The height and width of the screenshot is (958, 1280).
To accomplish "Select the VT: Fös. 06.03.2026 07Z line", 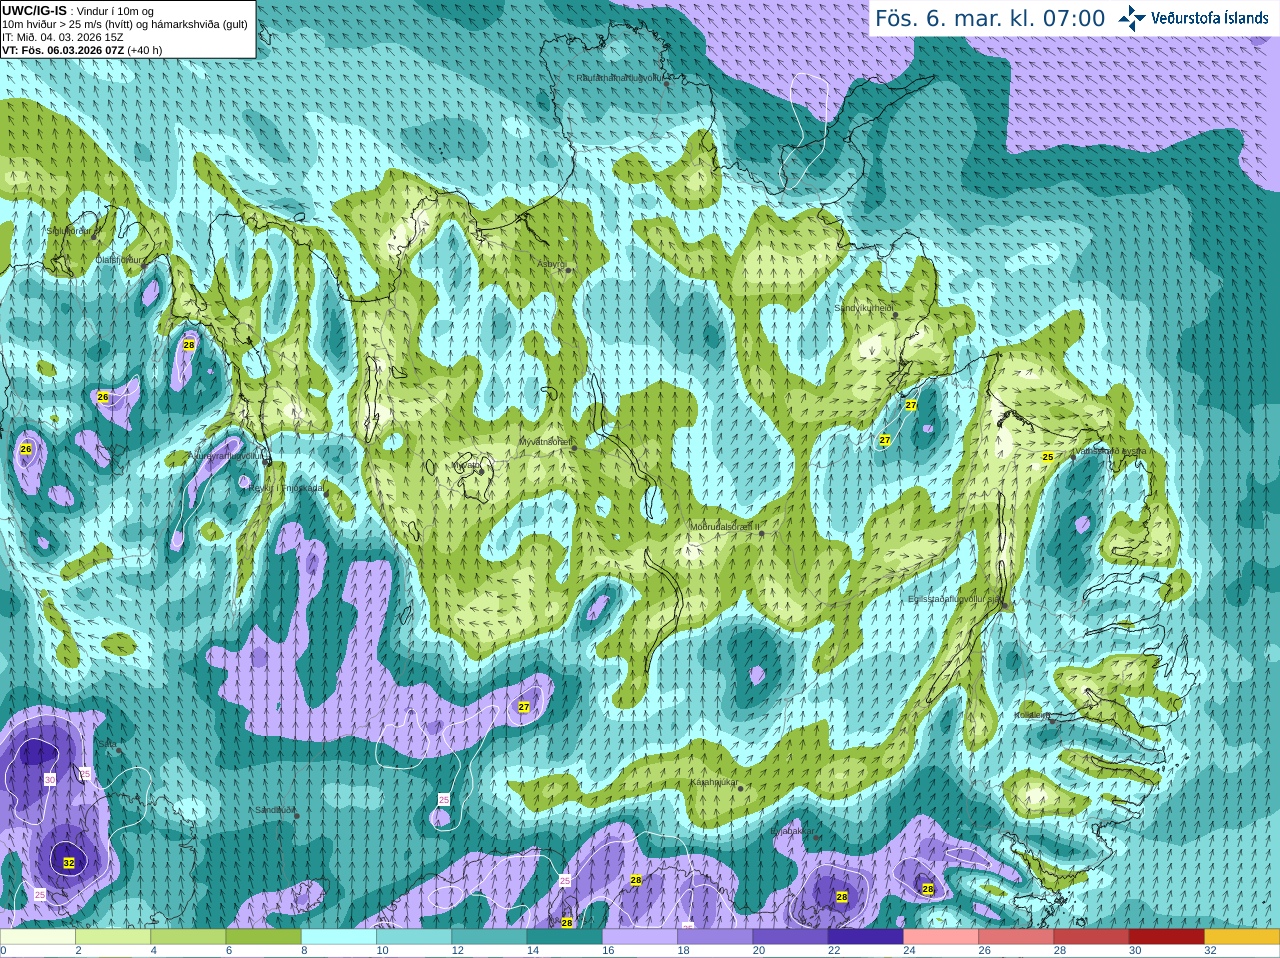I will 82,50.
